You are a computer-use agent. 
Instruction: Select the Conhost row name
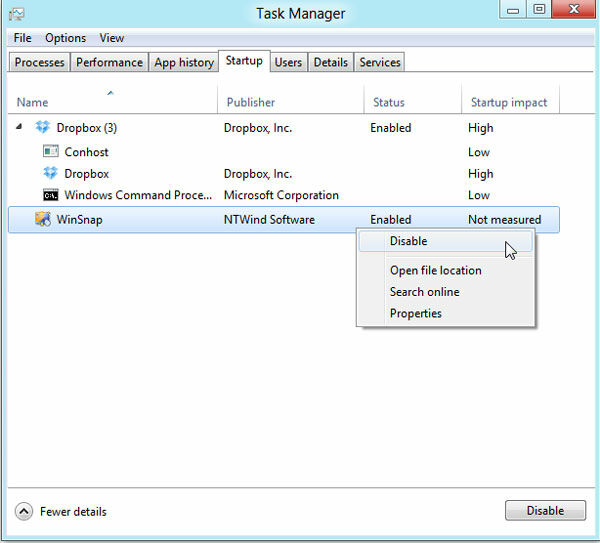pyautogui.click(x=86, y=152)
